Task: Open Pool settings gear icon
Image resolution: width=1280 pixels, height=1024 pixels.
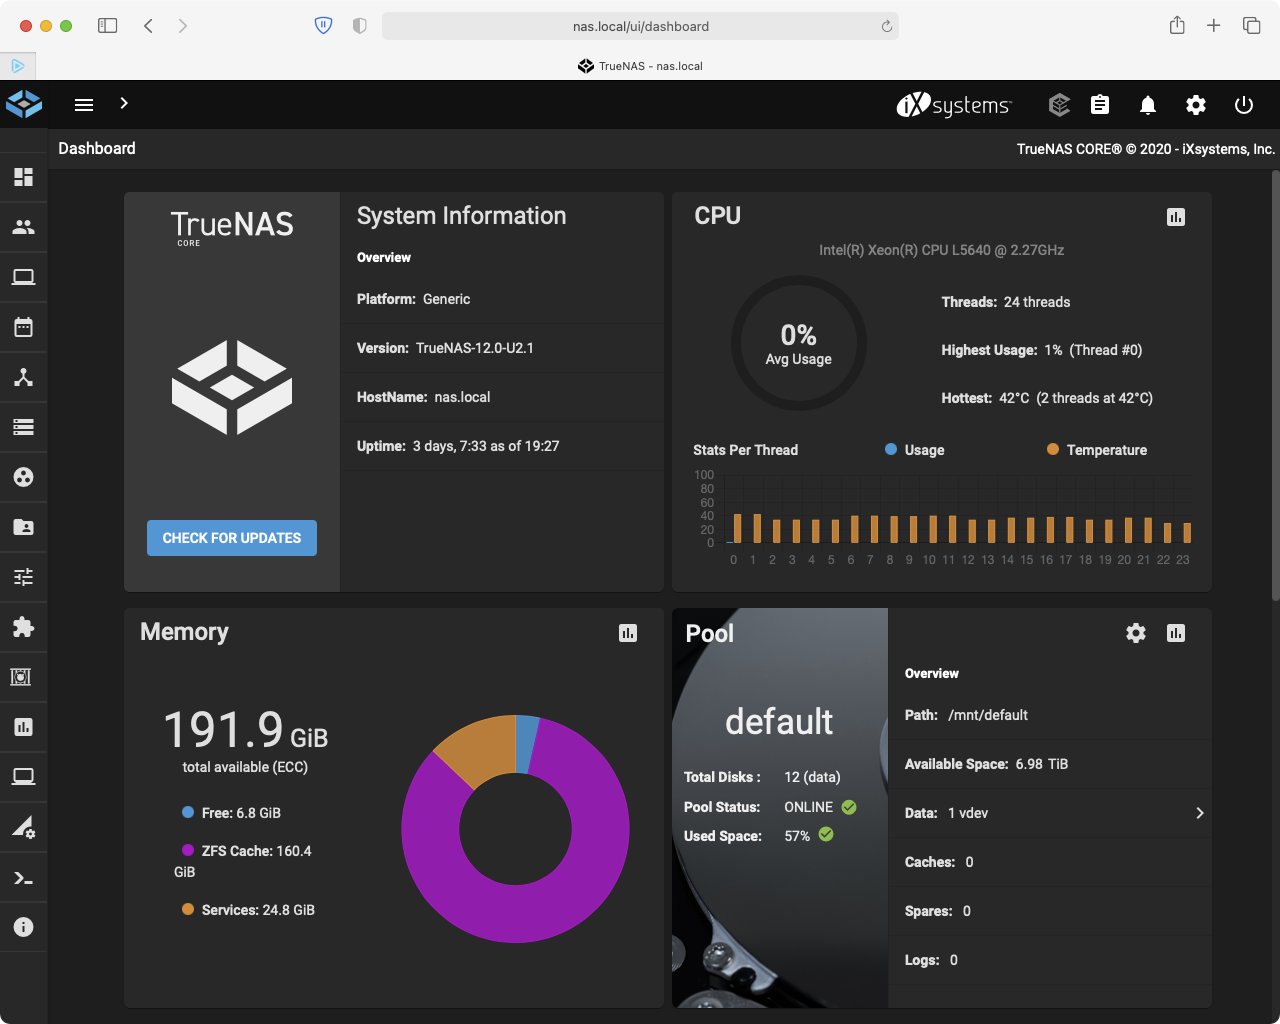Action: pyautogui.click(x=1136, y=633)
